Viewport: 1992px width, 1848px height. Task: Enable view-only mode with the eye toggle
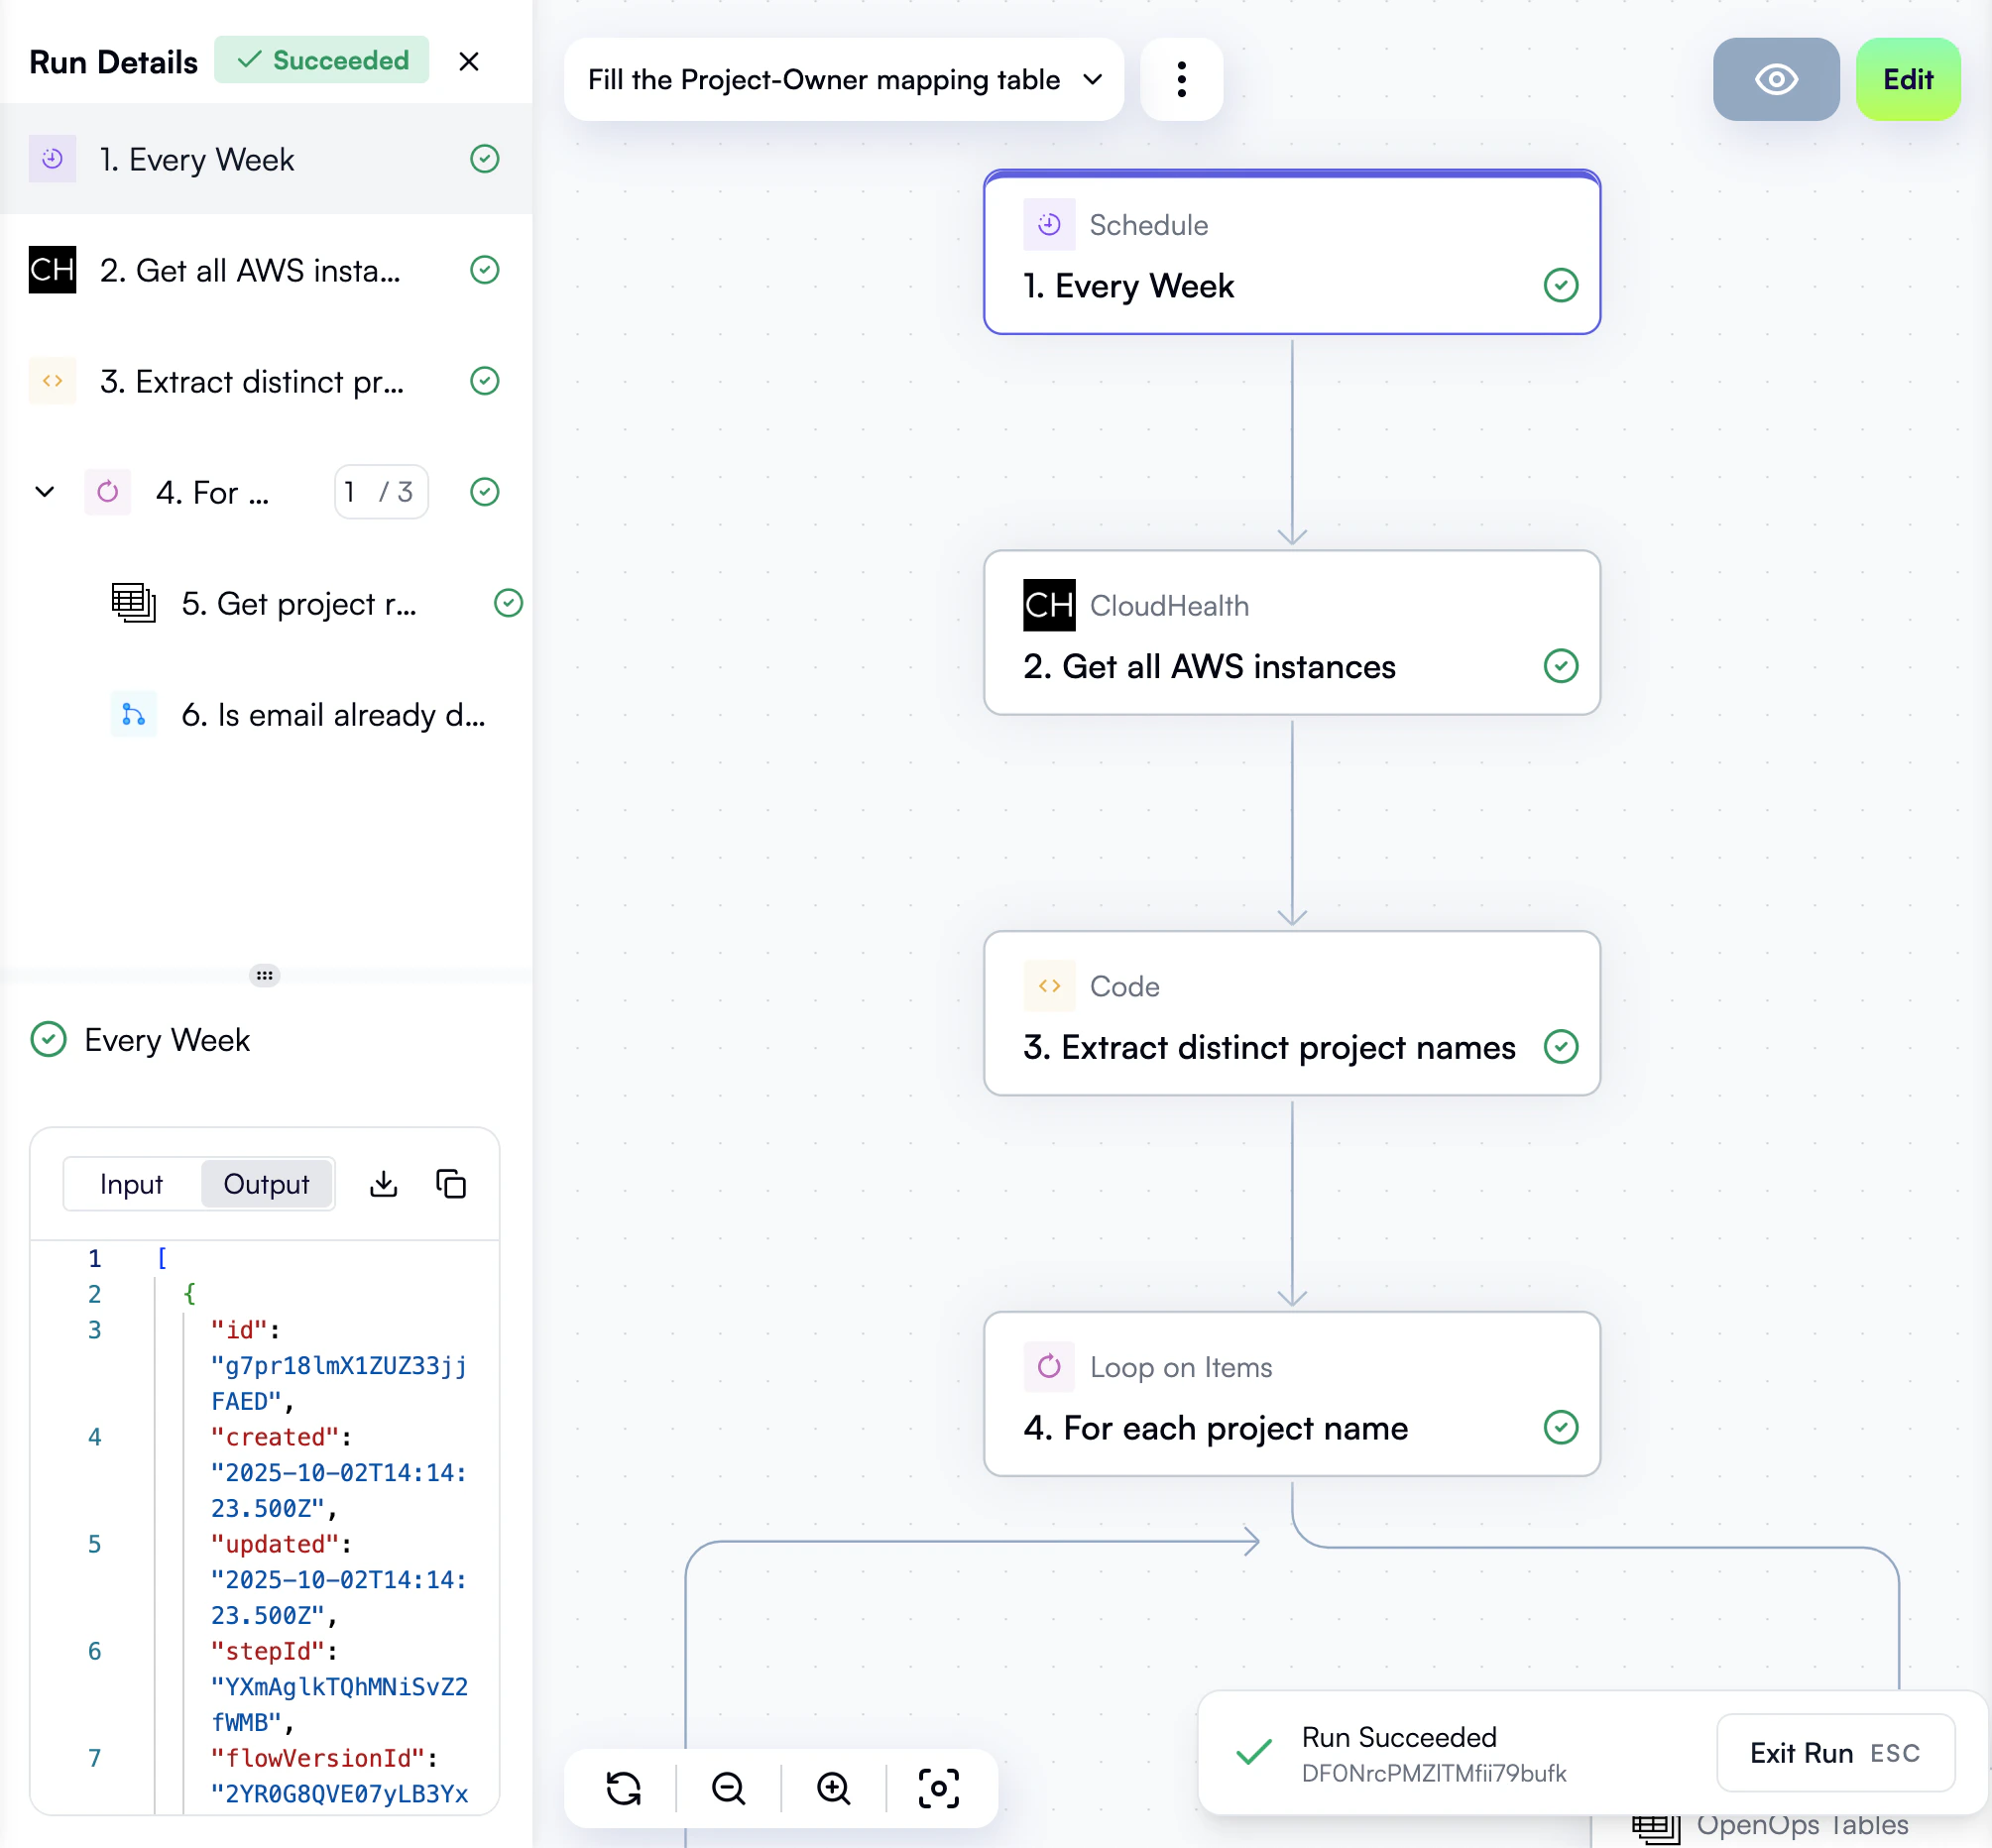pyautogui.click(x=1776, y=79)
